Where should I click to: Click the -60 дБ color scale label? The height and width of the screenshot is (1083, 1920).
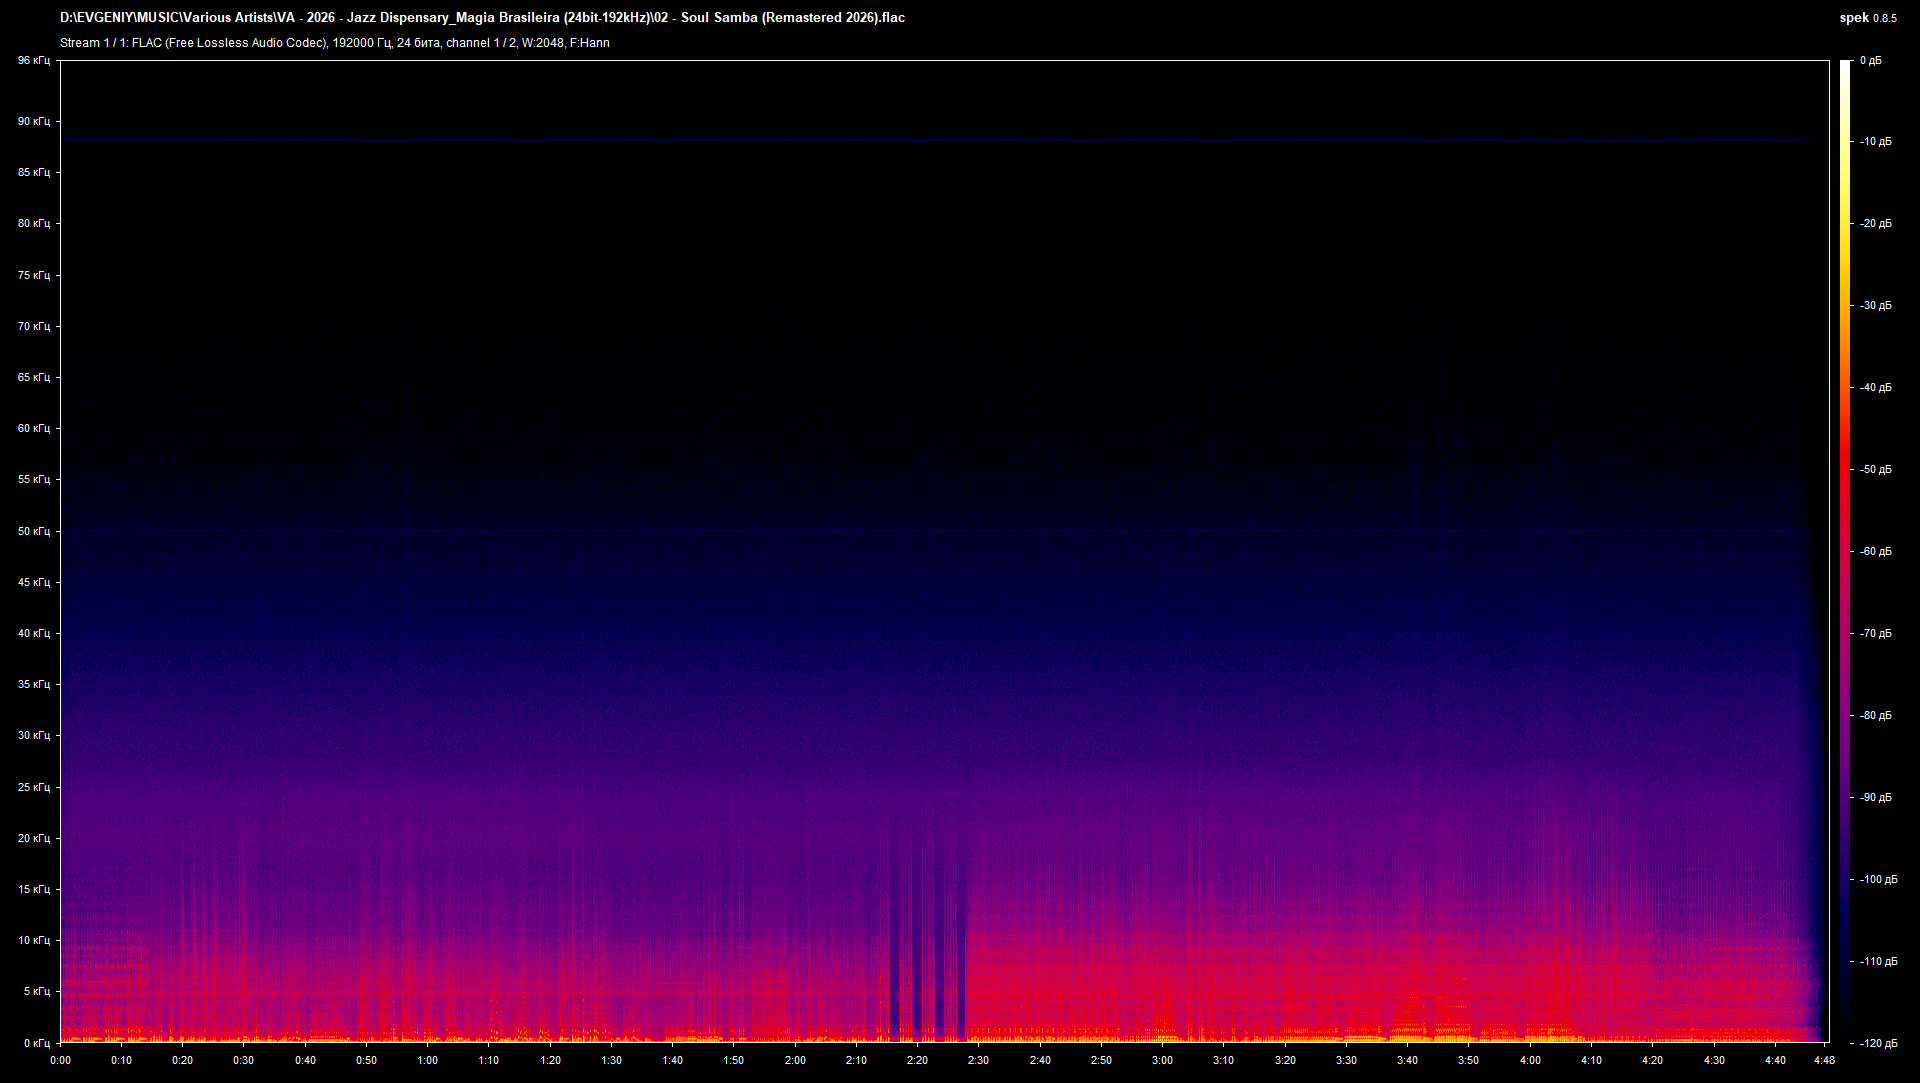[x=1876, y=551]
